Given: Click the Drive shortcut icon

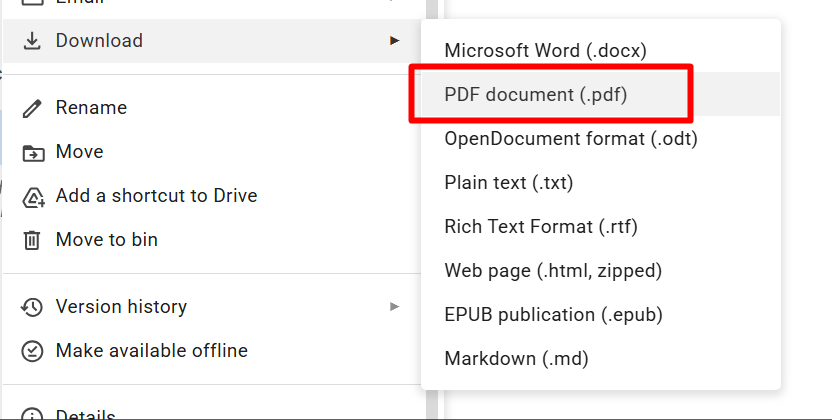Looking at the screenshot, I should pos(32,197).
